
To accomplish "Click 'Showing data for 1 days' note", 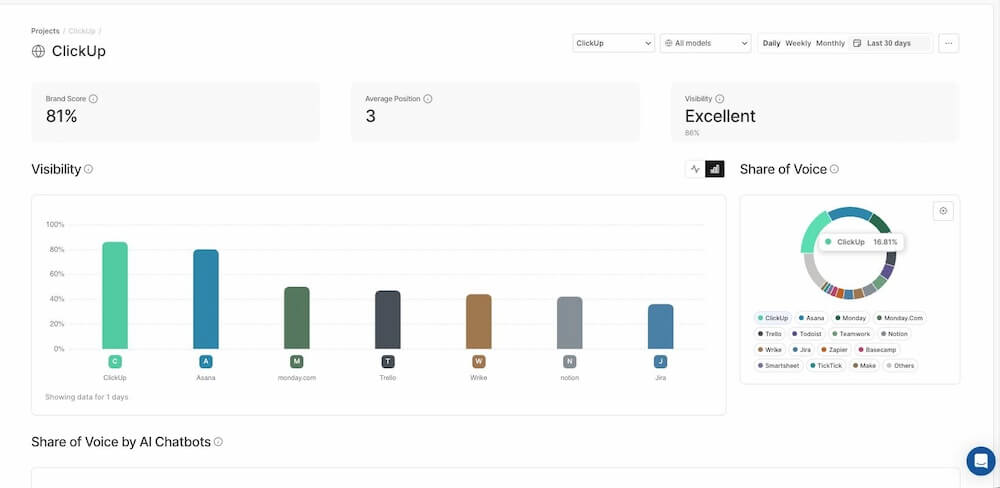I will [x=87, y=397].
